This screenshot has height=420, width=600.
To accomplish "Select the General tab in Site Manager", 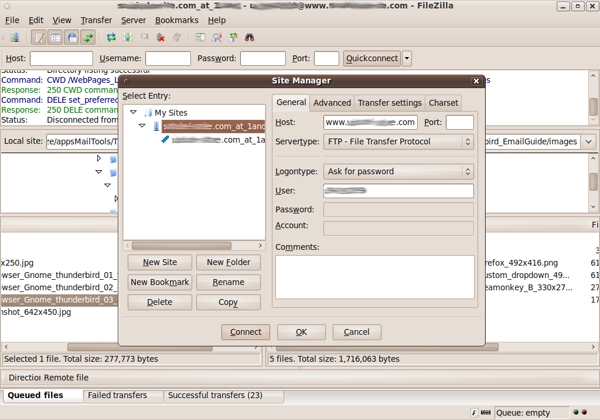I will tap(291, 103).
